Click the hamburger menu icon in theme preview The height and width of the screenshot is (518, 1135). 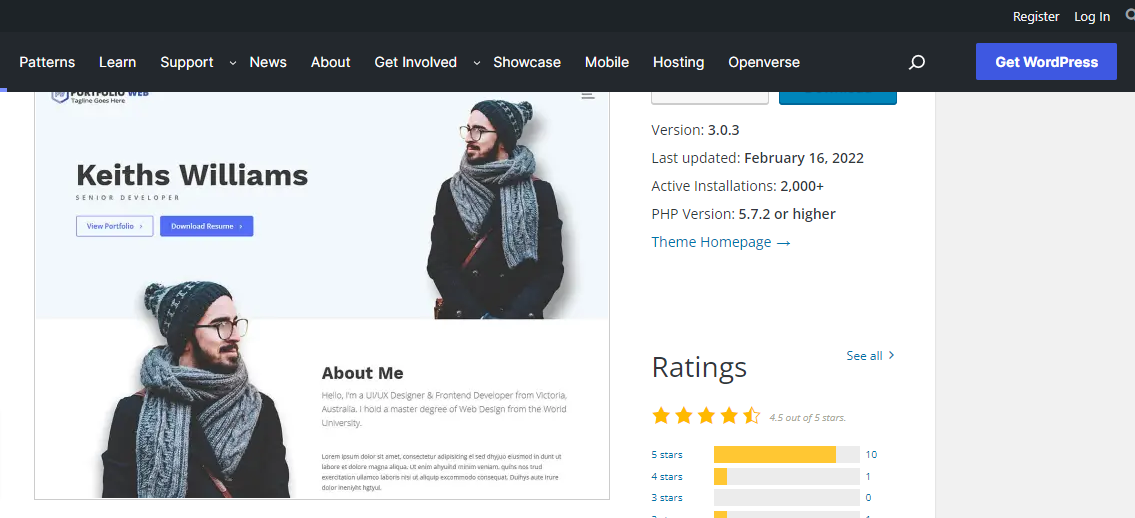[588, 95]
